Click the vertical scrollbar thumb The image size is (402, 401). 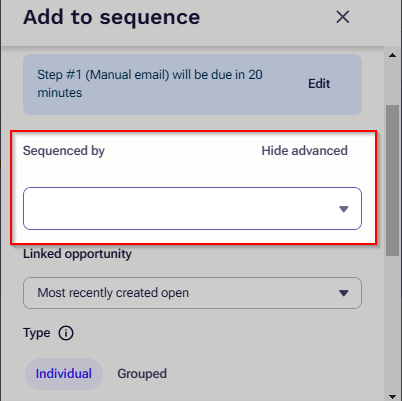(393, 180)
